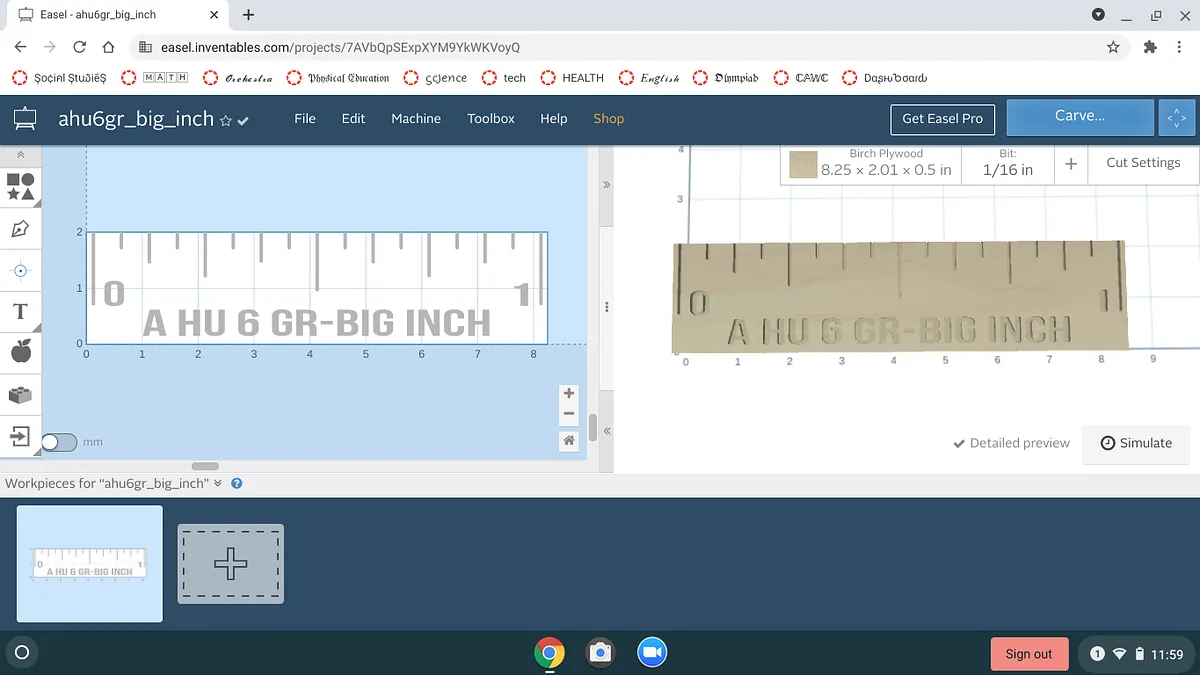Click the Birch Plywood material swatch
The height and width of the screenshot is (675, 1200).
point(803,165)
